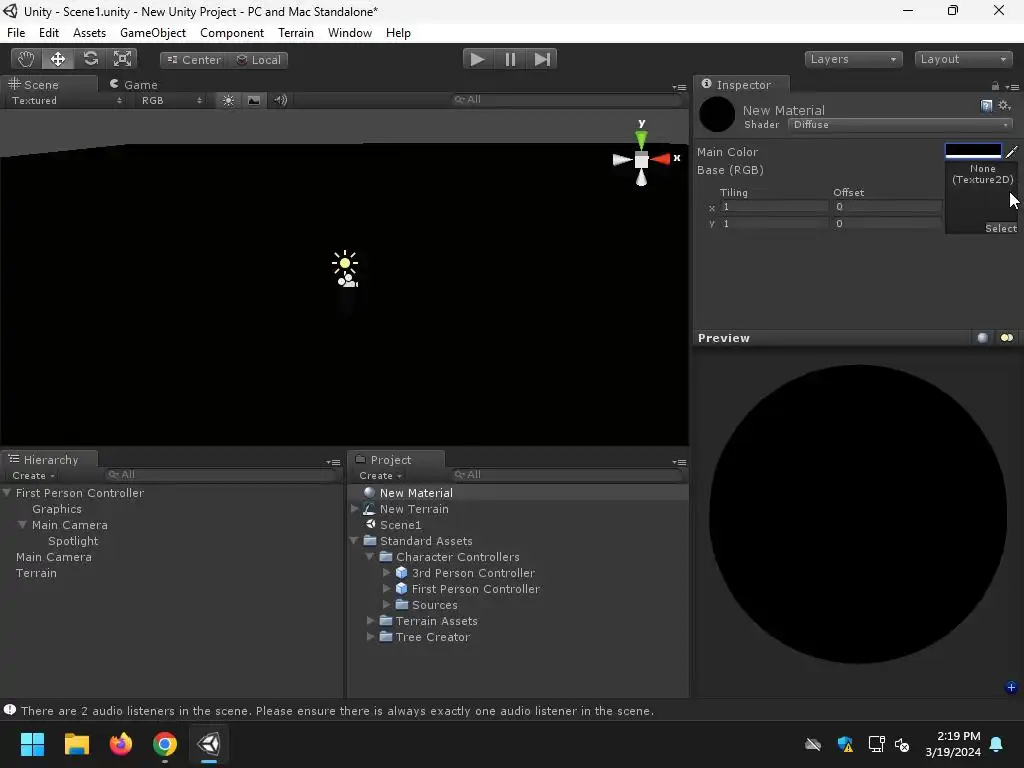
Task: Click the red X axis of the scene gizmo
Action: coord(660,159)
